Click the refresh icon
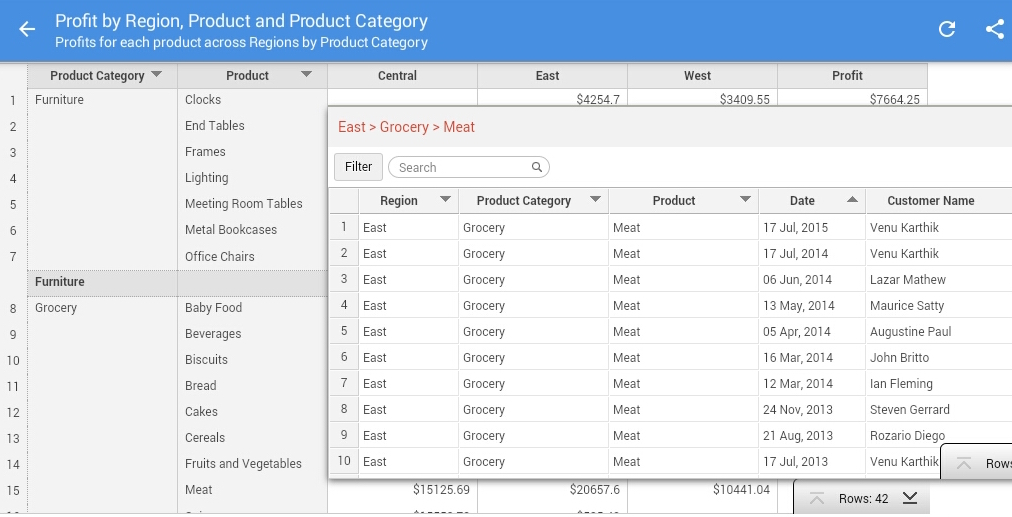Viewport: 1012px width, 517px height. click(x=946, y=29)
